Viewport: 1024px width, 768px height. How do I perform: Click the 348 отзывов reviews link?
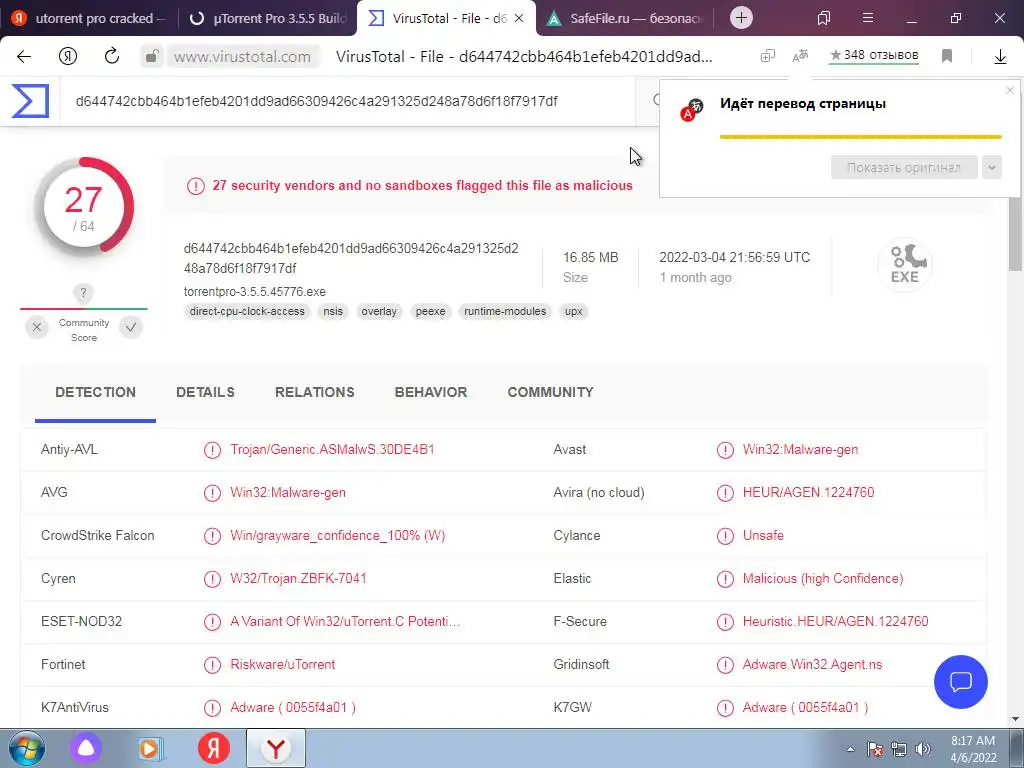click(874, 56)
